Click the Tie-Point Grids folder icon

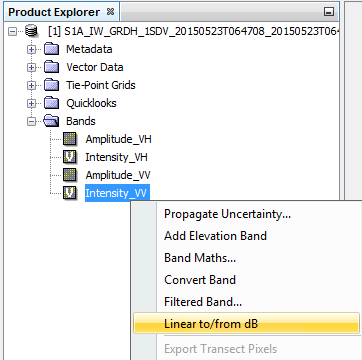[x=51, y=85]
